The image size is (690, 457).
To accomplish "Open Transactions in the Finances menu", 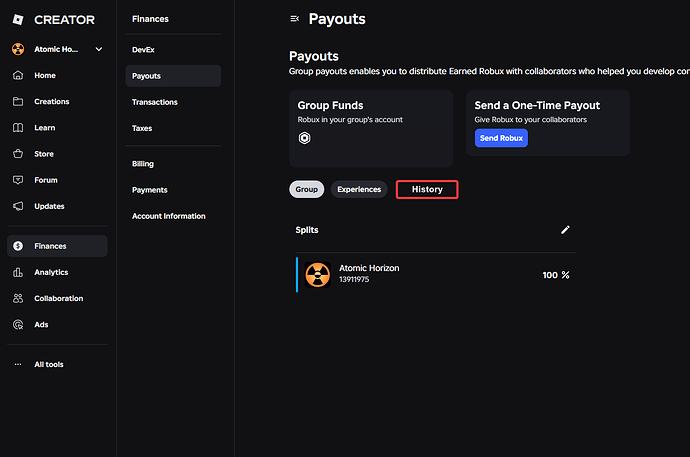I will 155,102.
